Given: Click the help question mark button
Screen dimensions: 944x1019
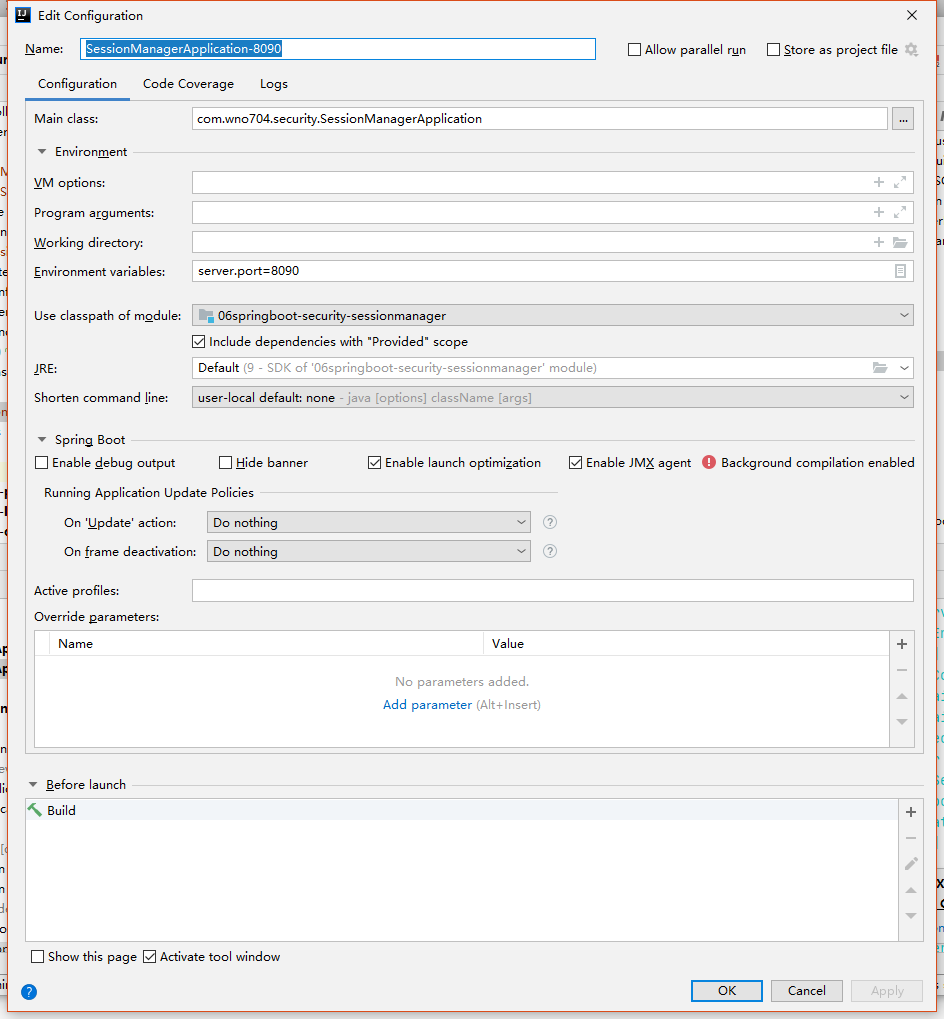Looking at the screenshot, I should tap(29, 992).
